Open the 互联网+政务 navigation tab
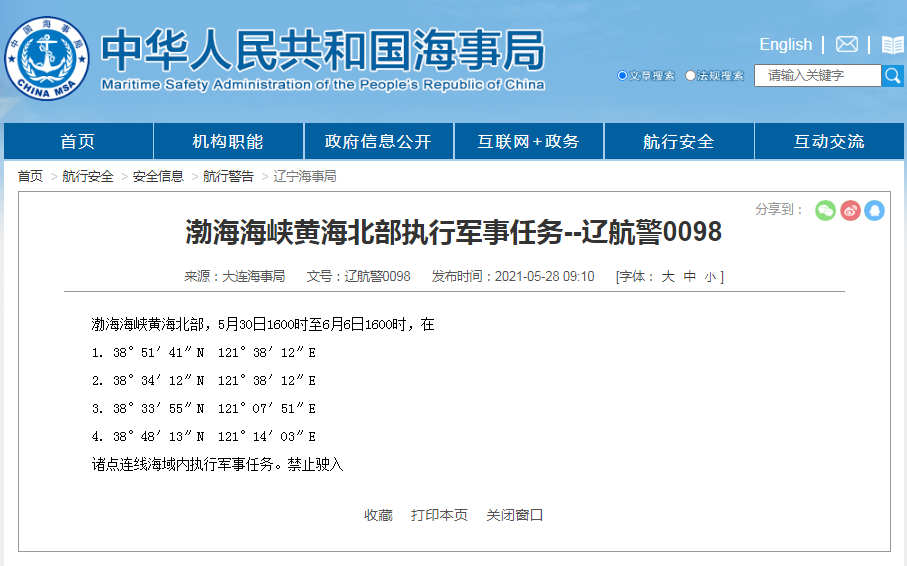907x566 pixels. click(529, 141)
